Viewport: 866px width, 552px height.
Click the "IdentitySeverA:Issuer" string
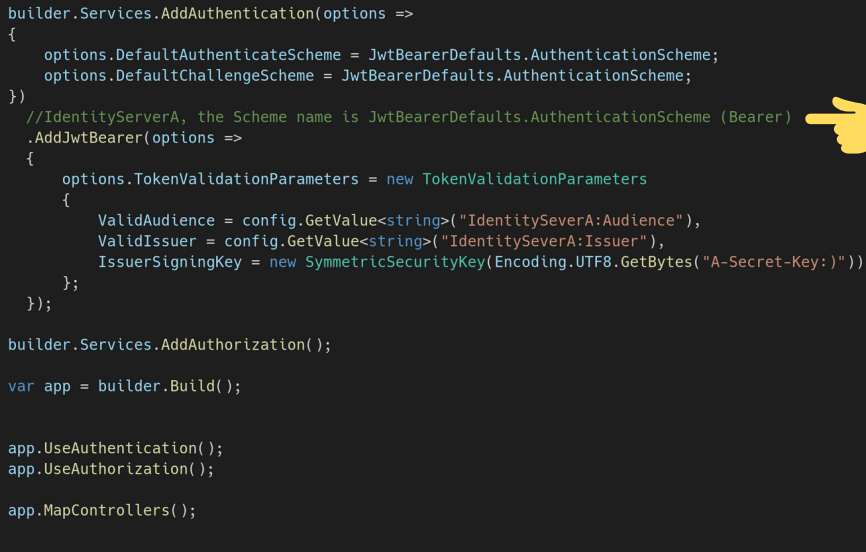544,241
